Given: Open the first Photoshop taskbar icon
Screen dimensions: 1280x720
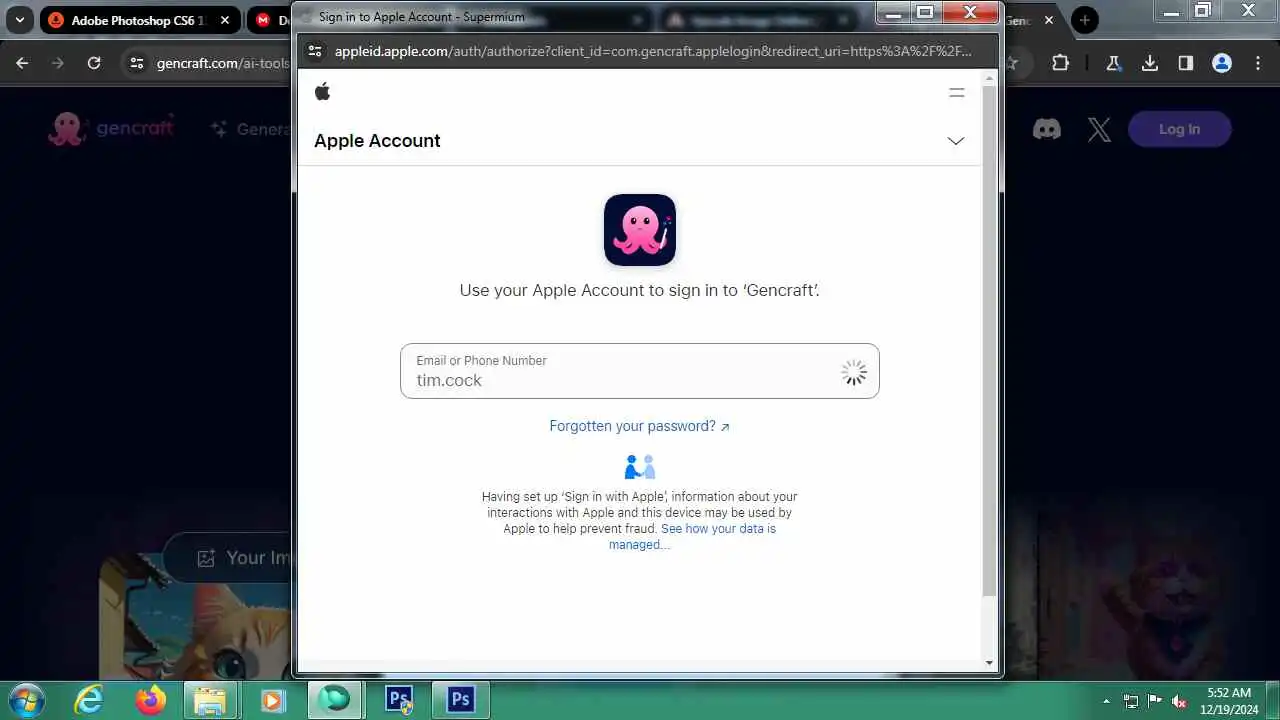Looking at the screenshot, I should point(399,699).
